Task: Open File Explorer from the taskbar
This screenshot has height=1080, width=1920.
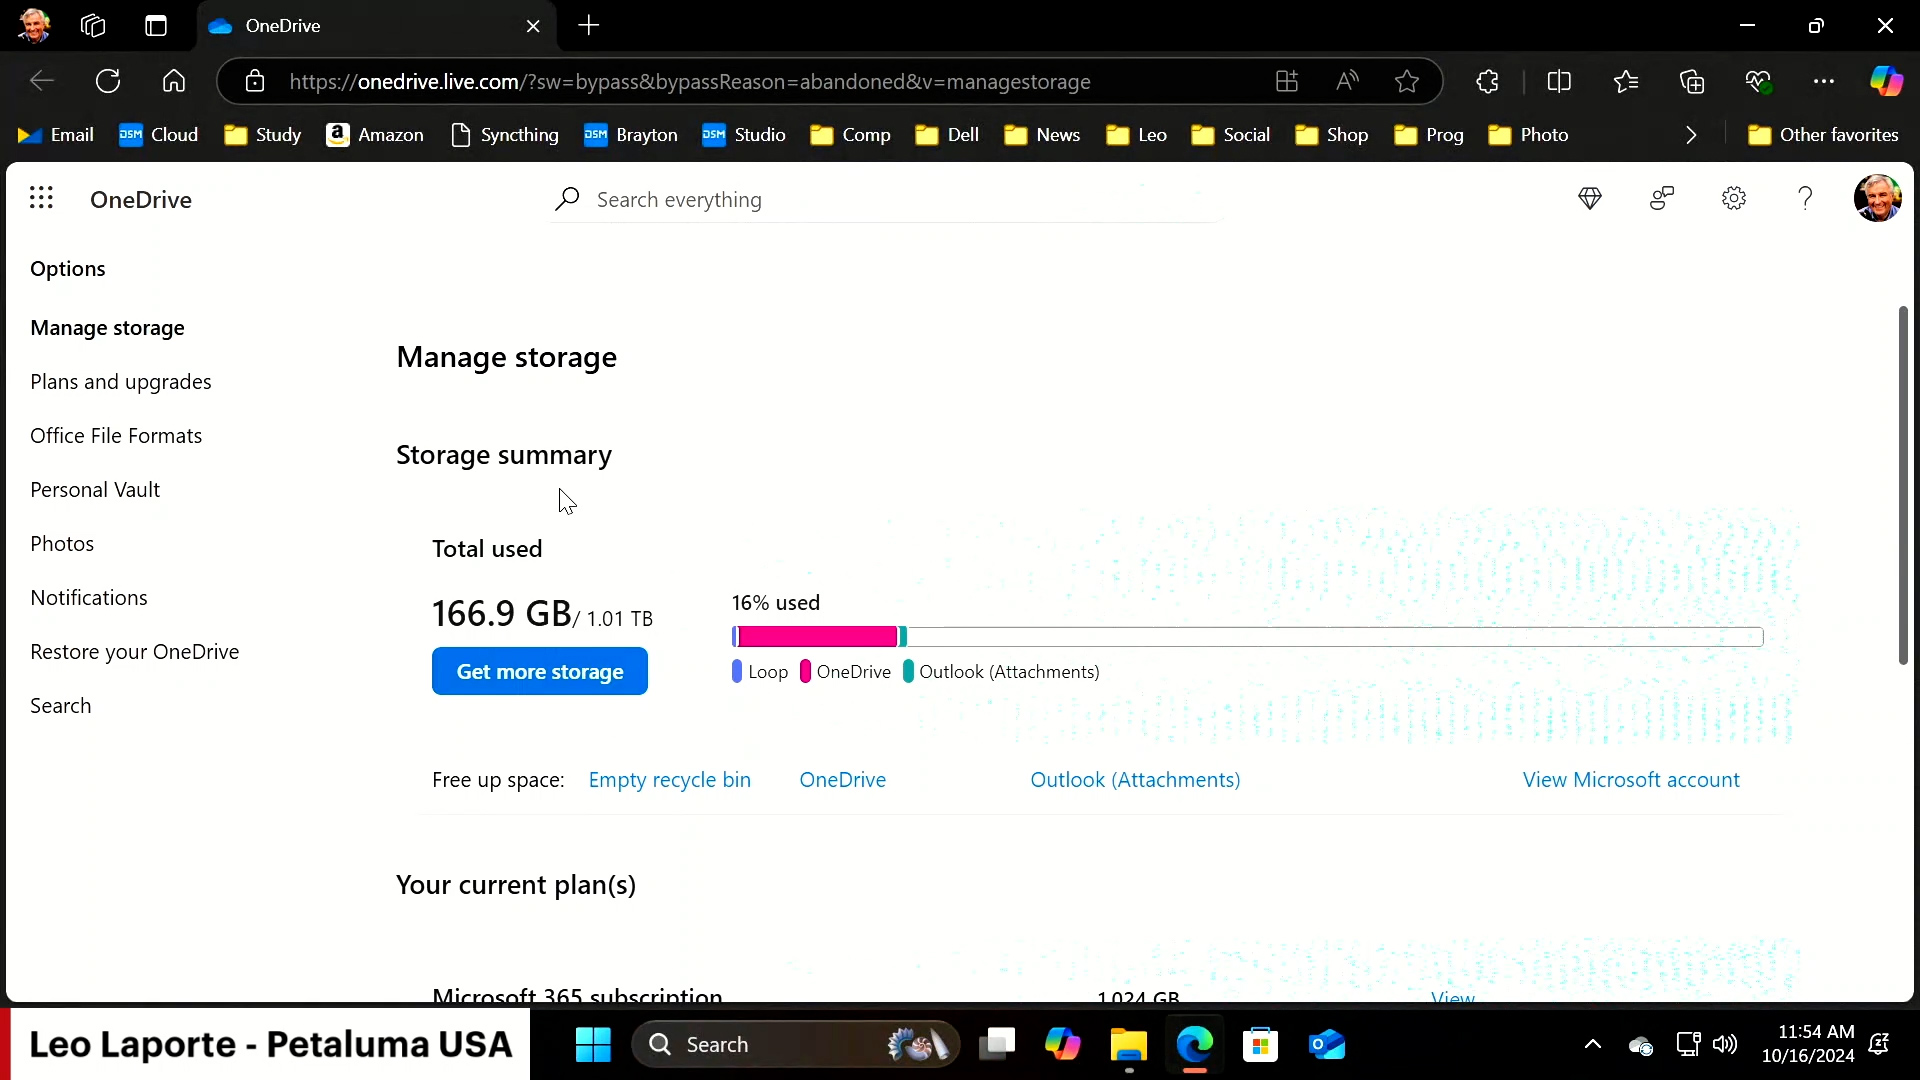Action: point(1128,1045)
